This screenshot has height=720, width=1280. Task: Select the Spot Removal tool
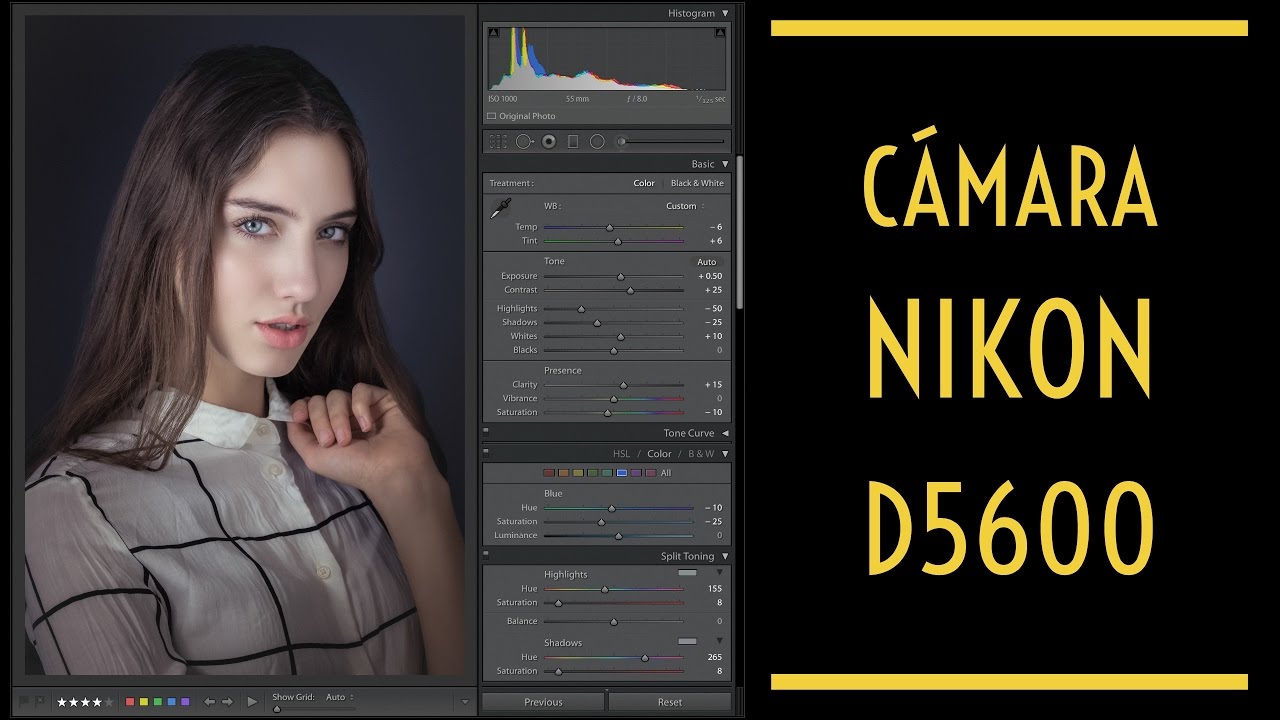(x=524, y=142)
